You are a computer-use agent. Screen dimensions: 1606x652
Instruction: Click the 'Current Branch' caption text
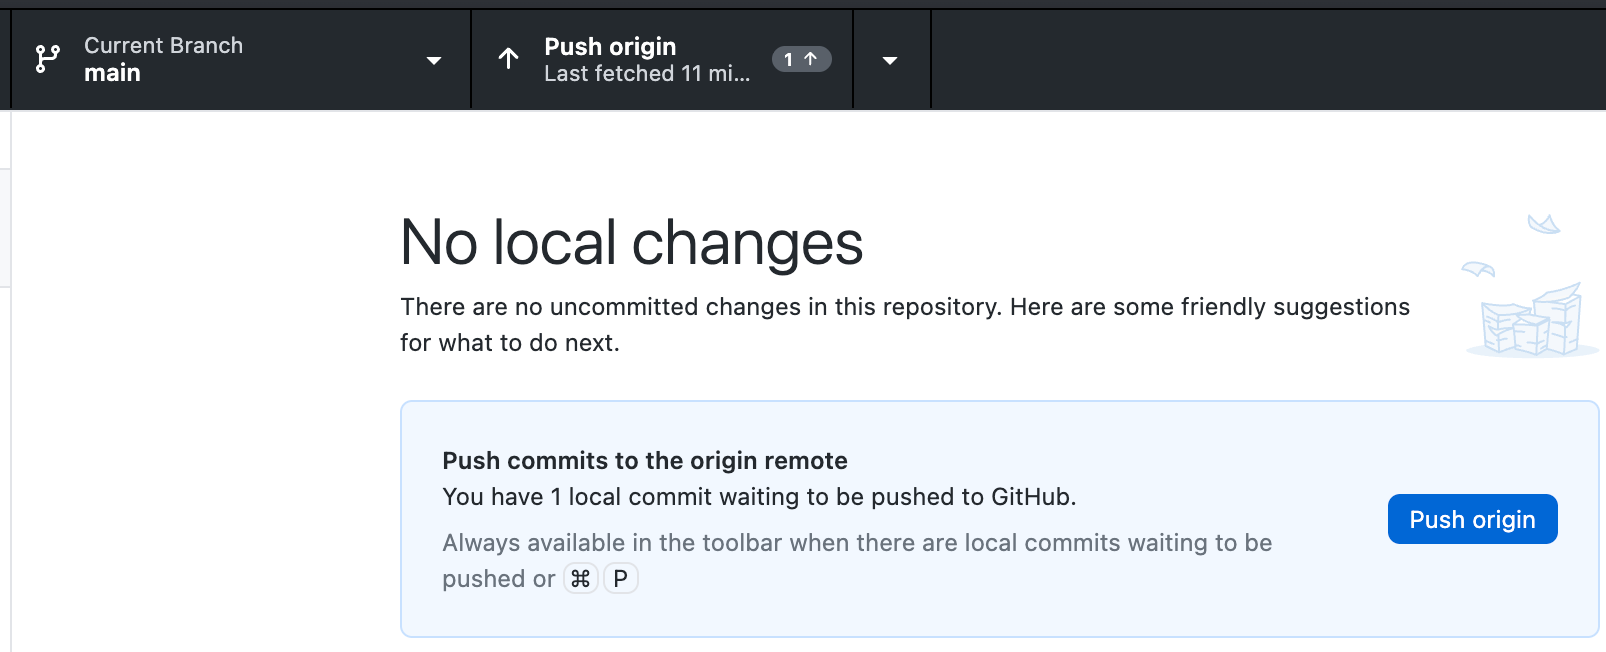[163, 45]
